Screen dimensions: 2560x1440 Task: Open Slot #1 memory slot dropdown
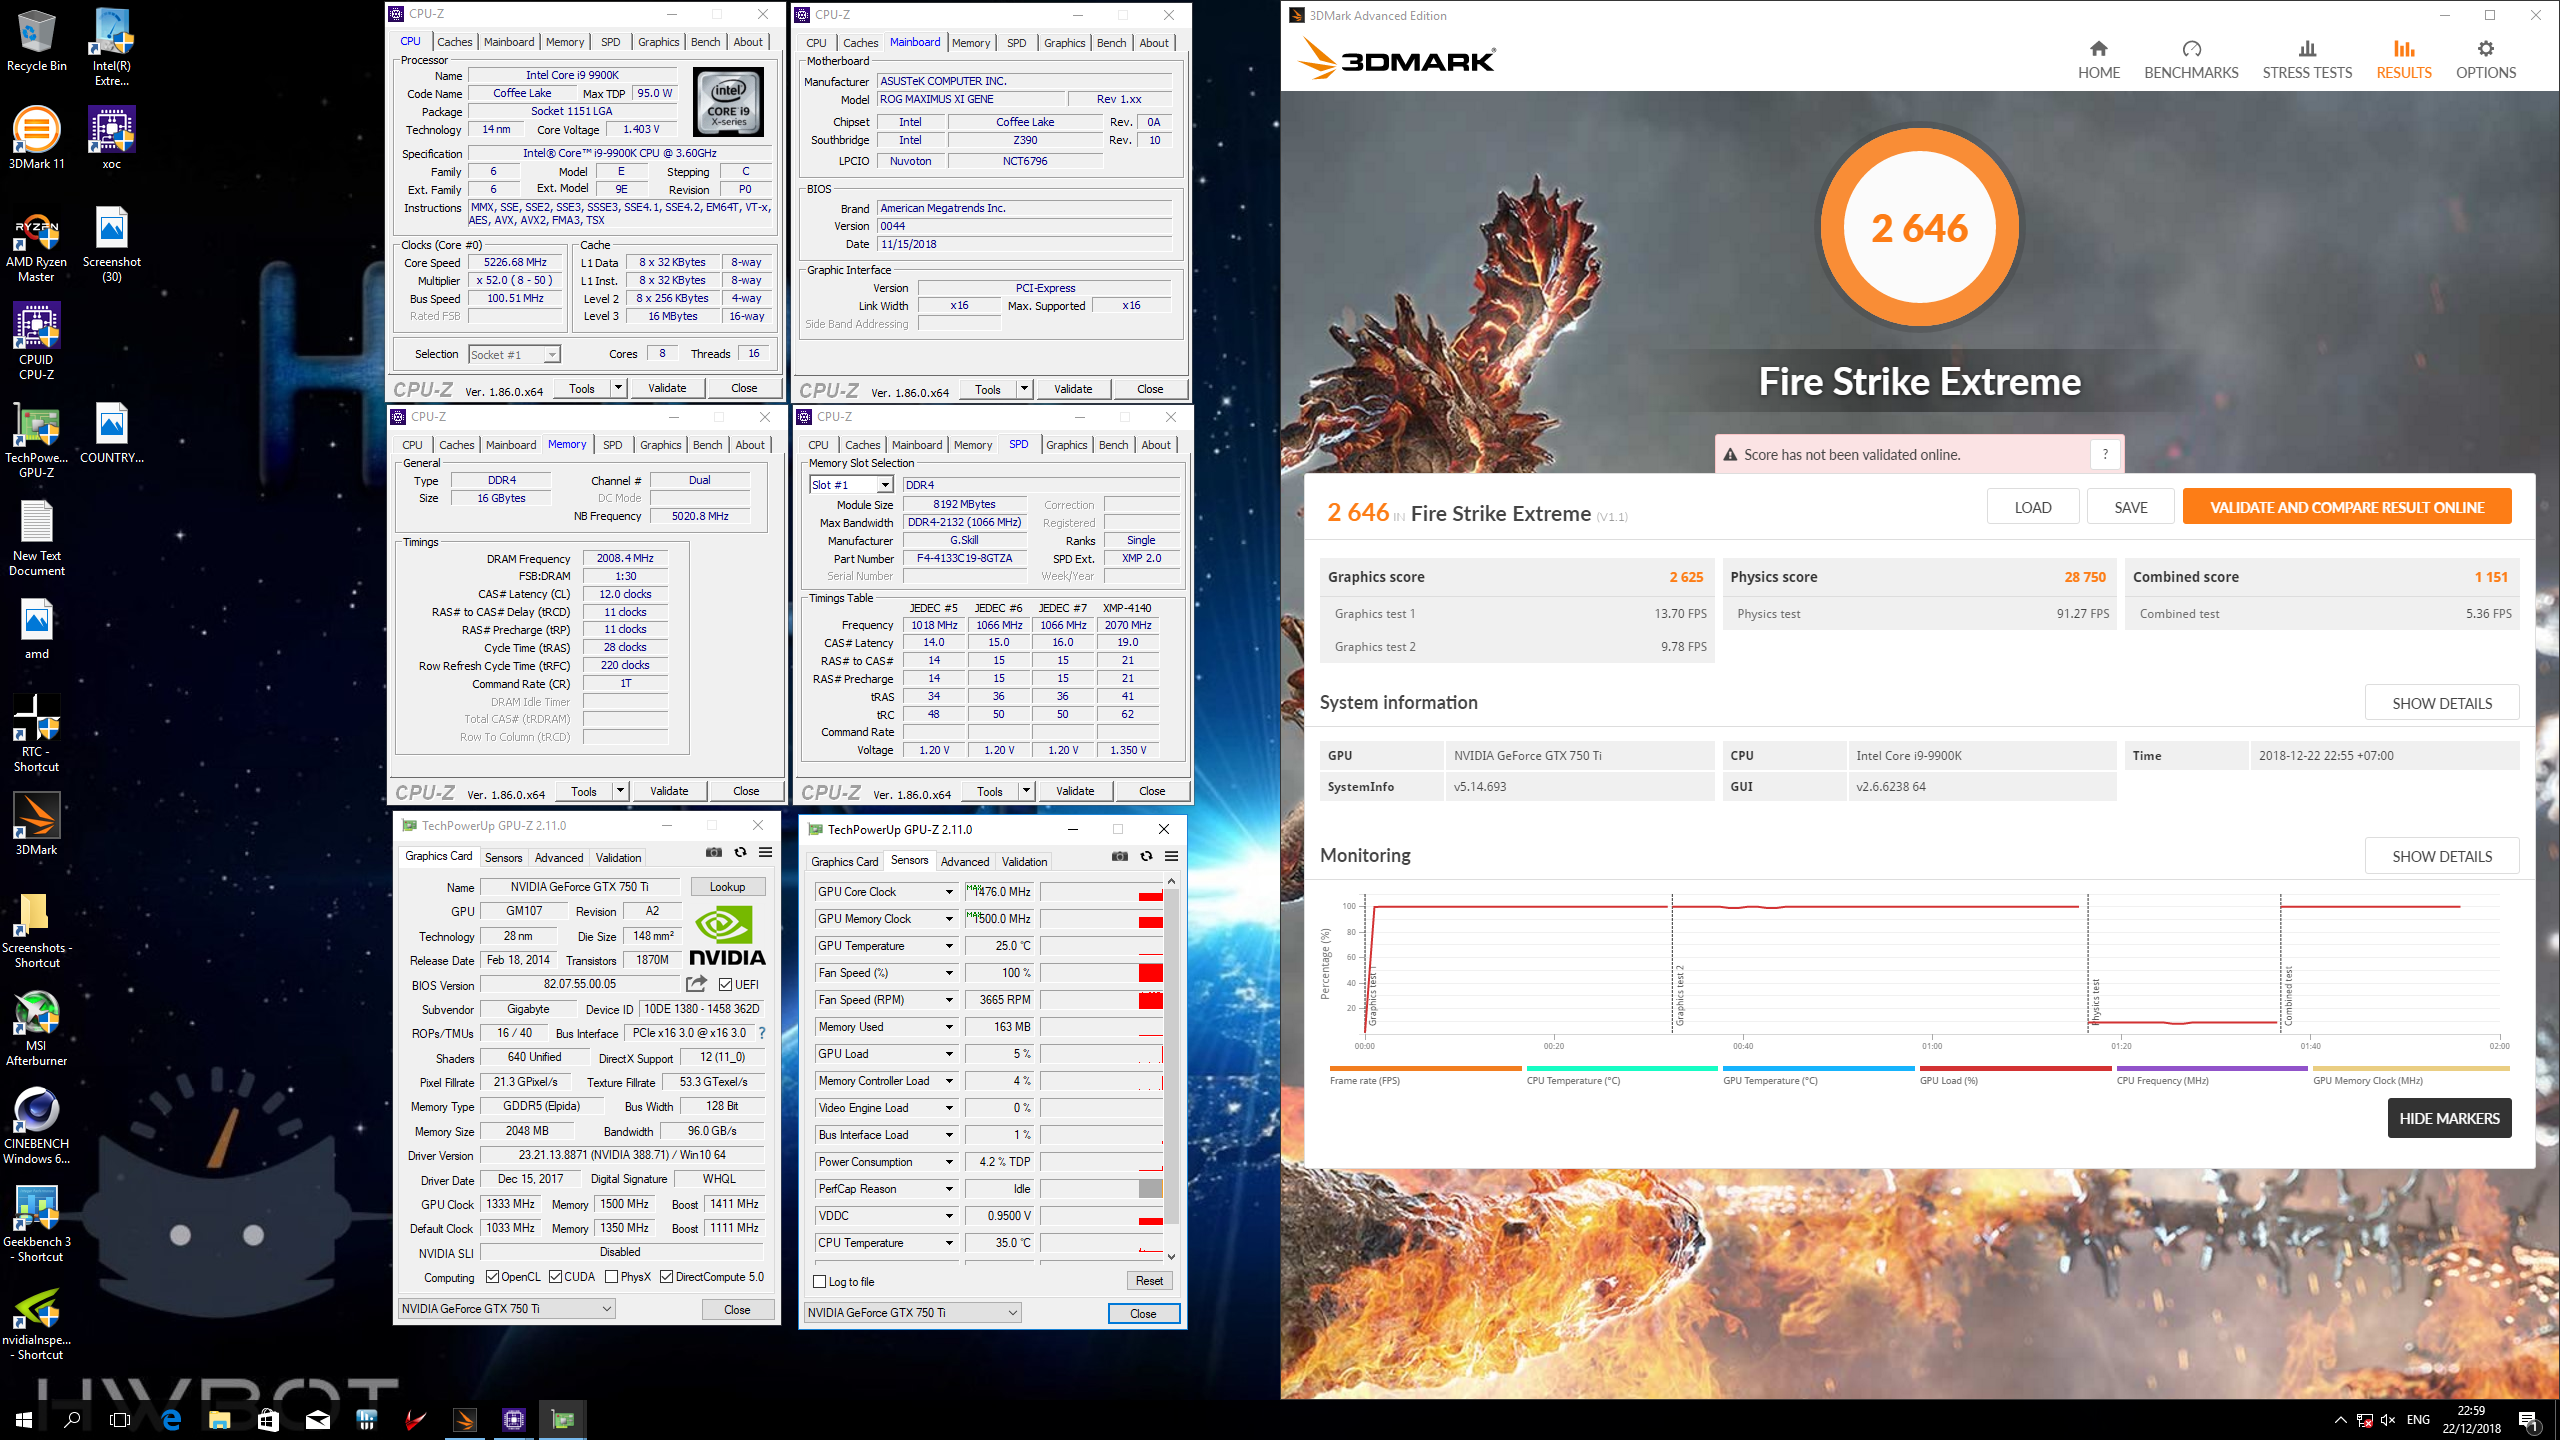point(851,485)
